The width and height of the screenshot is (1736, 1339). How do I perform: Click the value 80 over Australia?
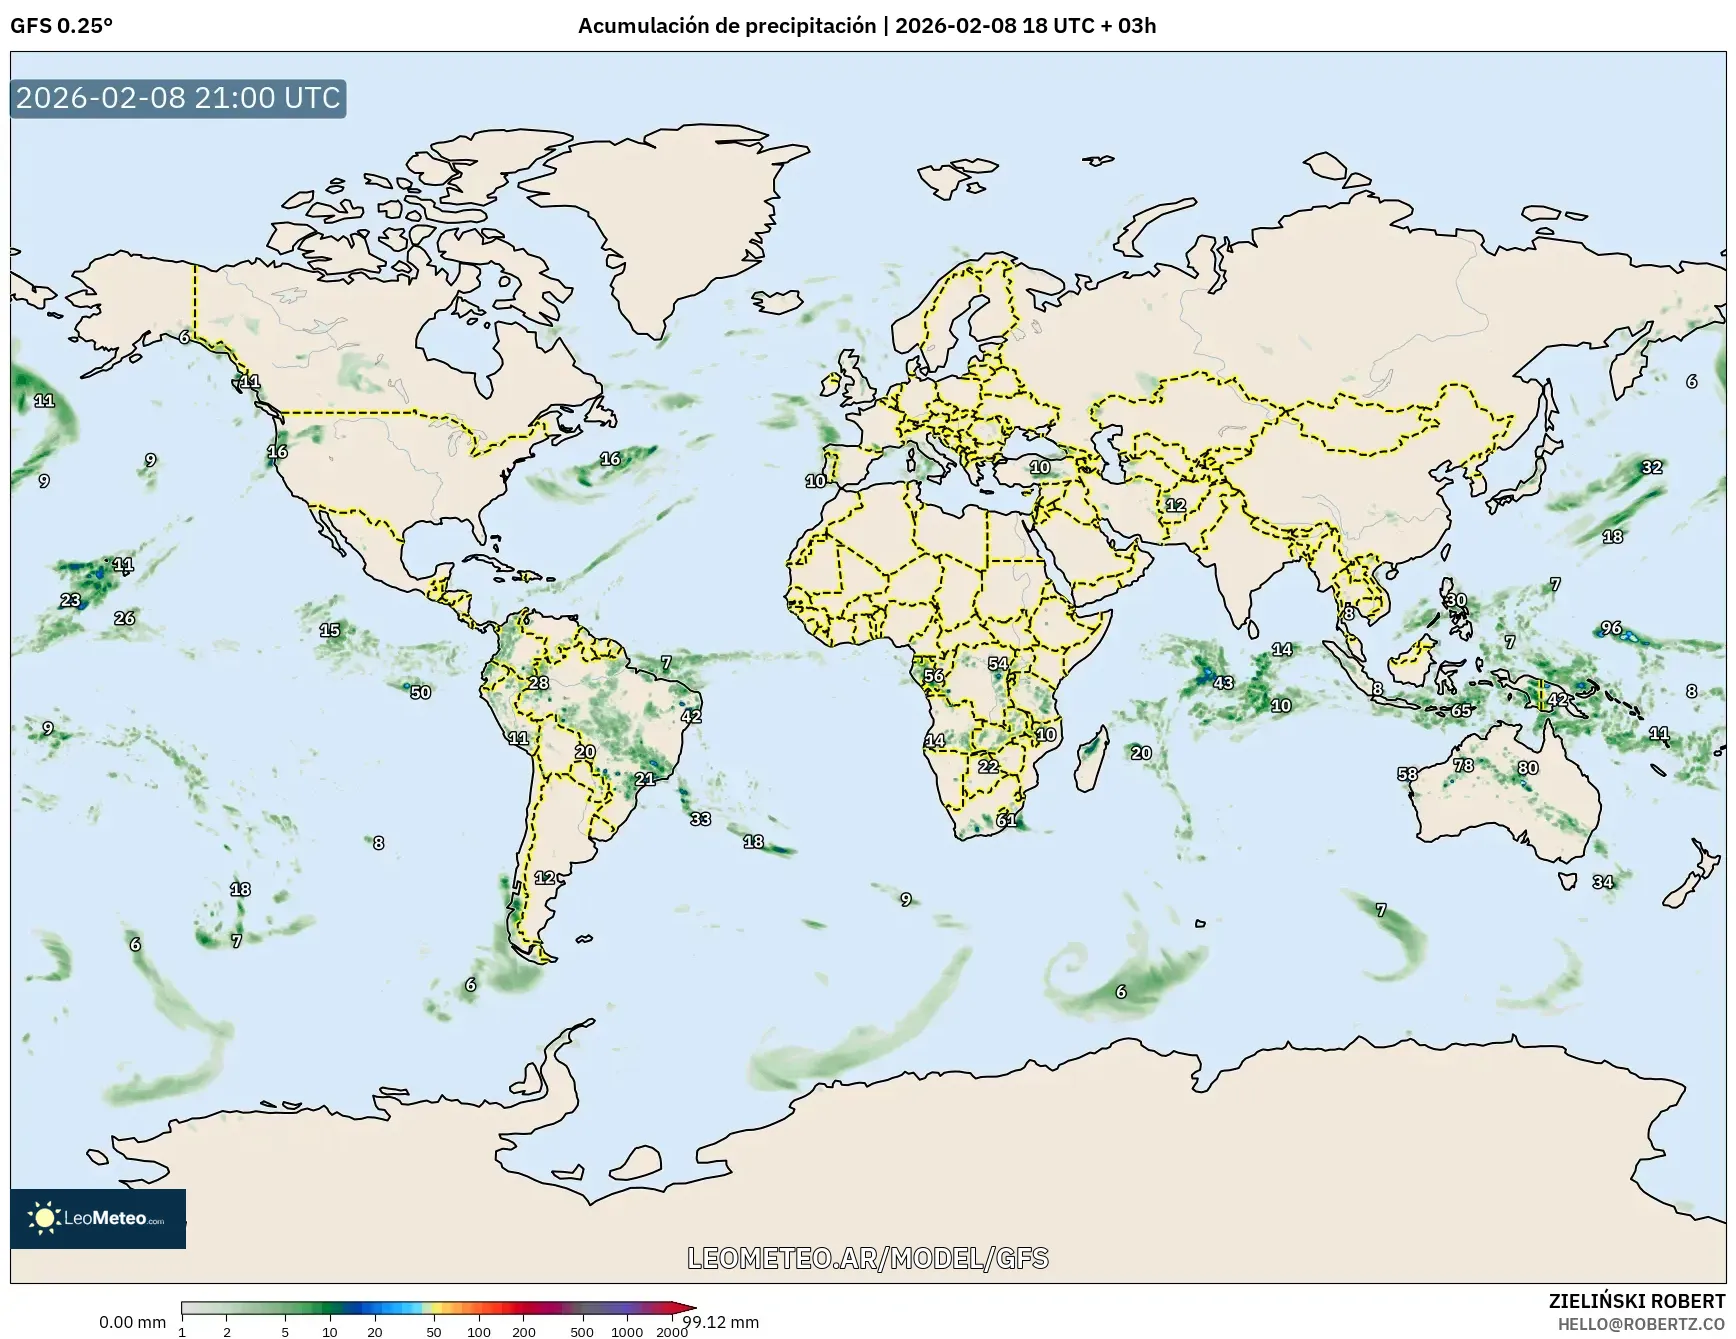[x=1528, y=767]
